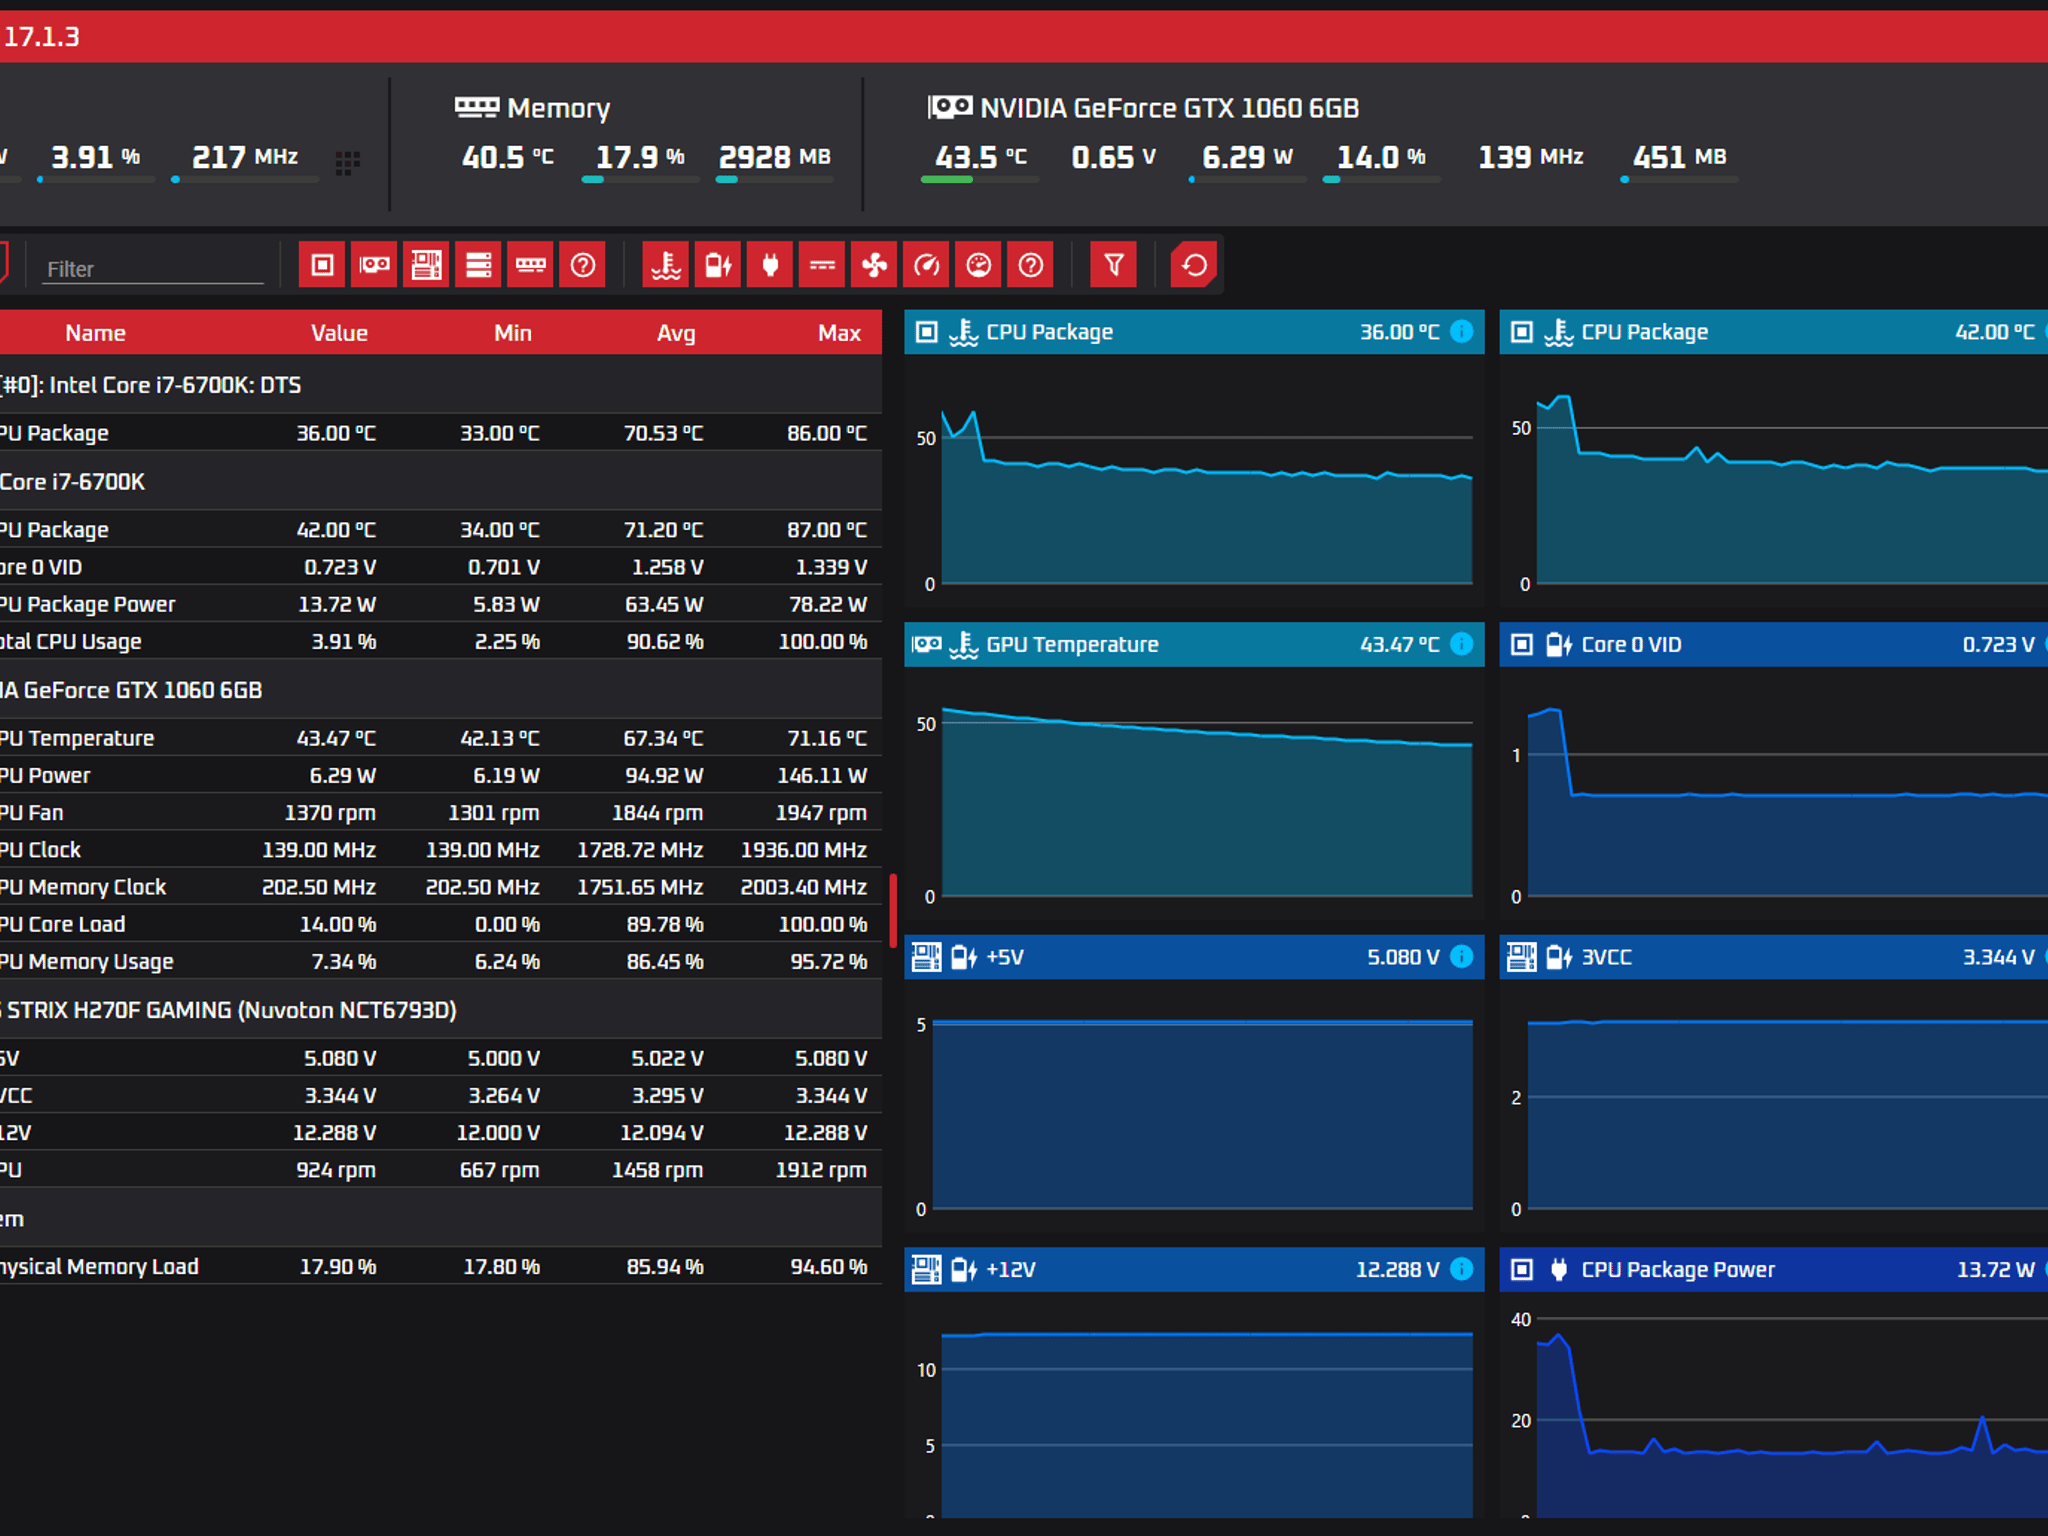Click the plug icon on CPU Package Power graph
Viewport: 2048px width, 1536px height.
1558,1270
